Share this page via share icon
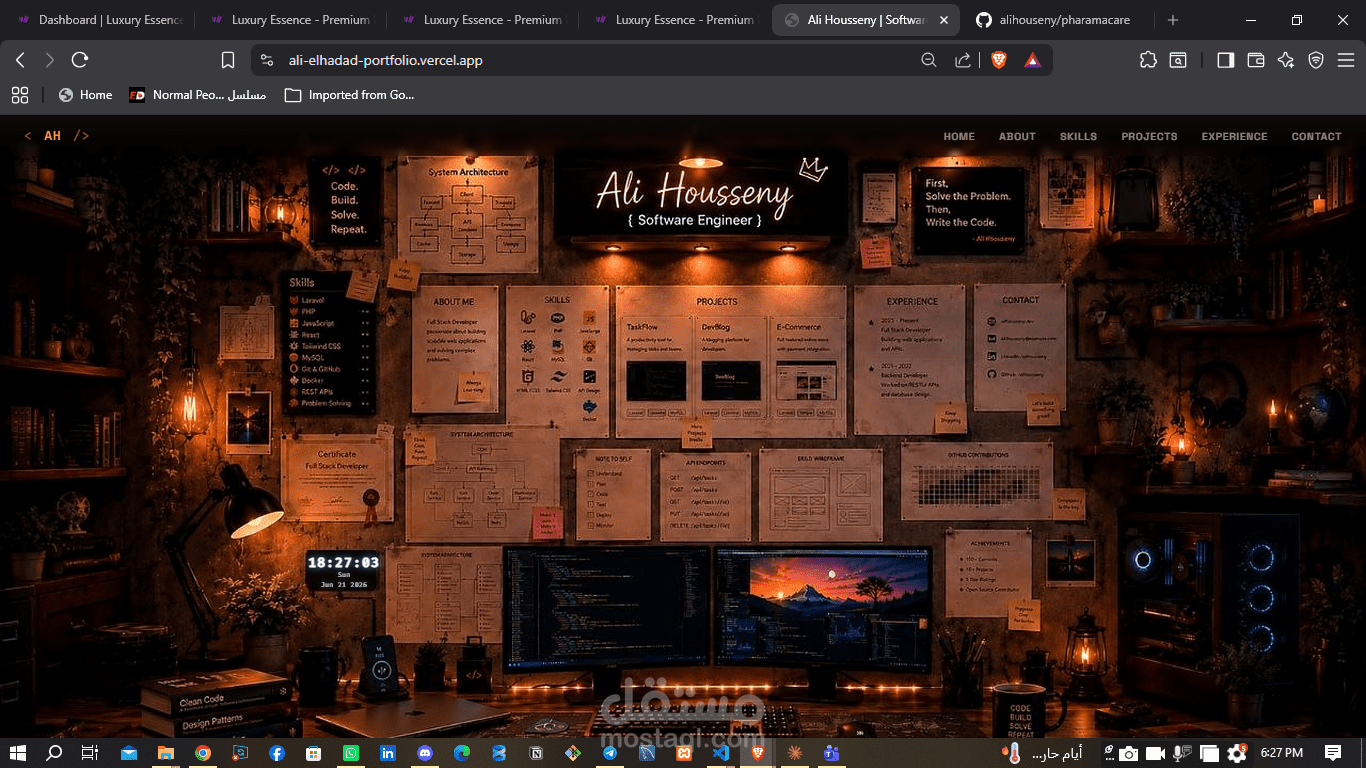Screen dimensions: 1366x768 tap(963, 60)
